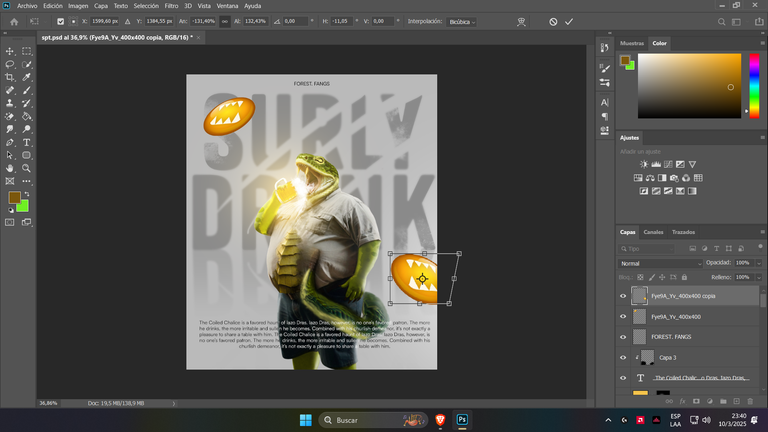The width and height of the screenshot is (768, 432).
Task: Click the Buscar taskbar search box
Action: [373, 420]
